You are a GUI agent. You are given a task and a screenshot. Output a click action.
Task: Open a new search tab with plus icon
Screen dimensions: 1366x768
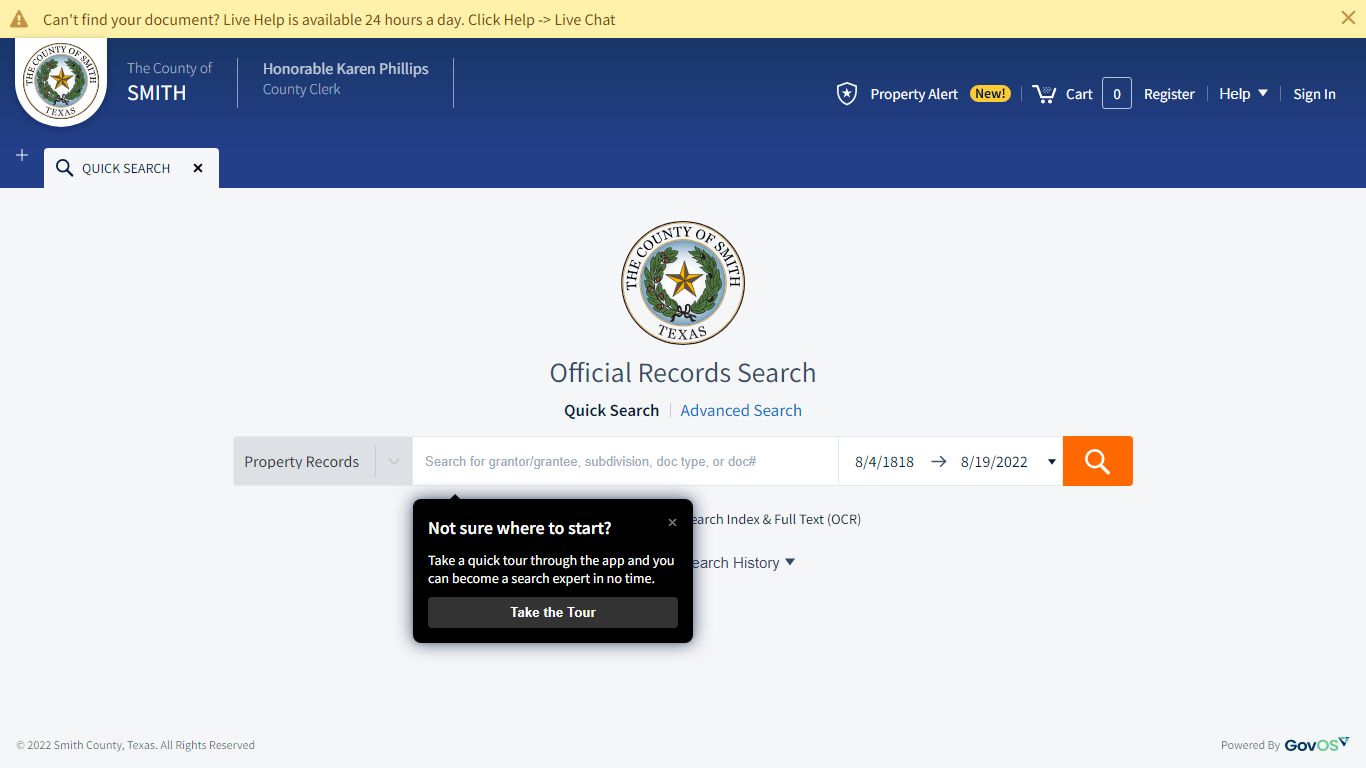(x=22, y=155)
